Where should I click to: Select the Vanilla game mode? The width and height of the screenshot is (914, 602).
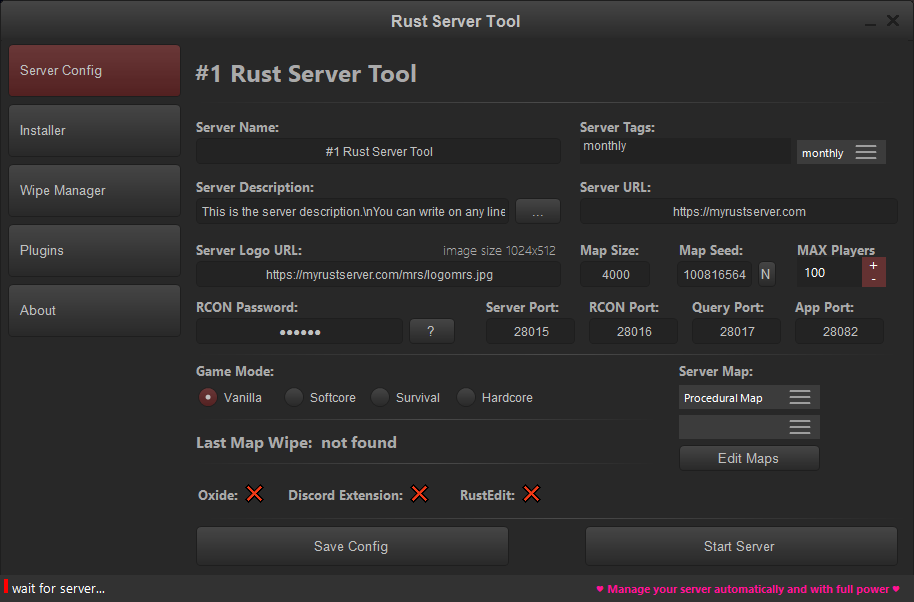pyautogui.click(x=208, y=398)
